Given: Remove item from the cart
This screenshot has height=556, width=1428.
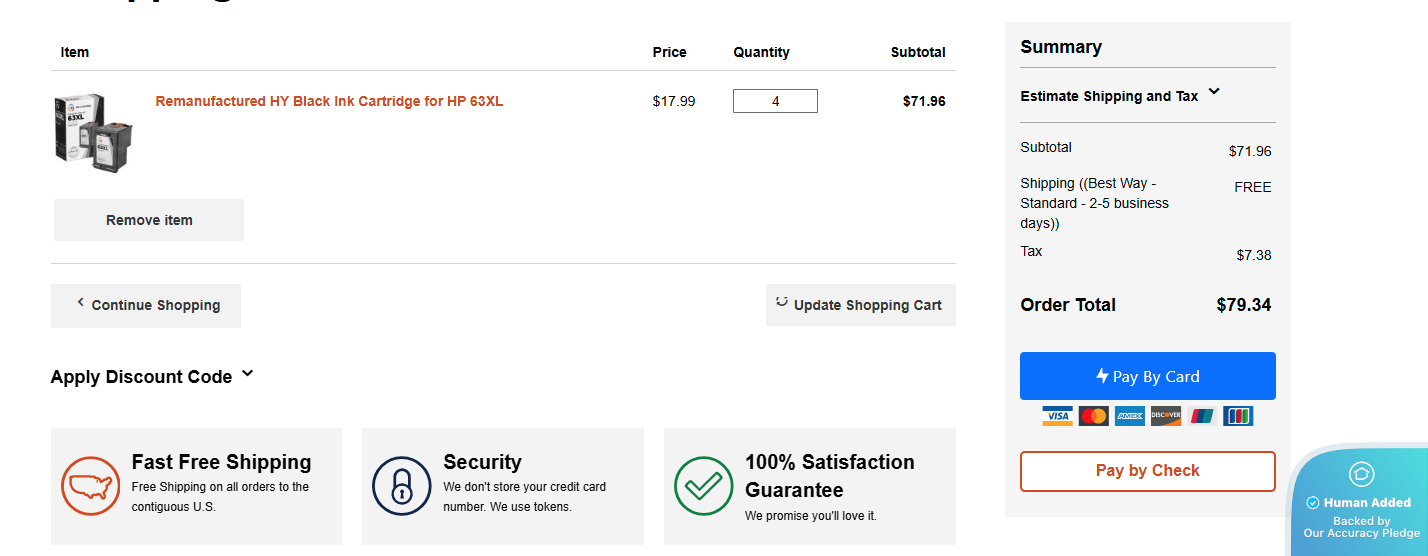Looking at the screenshot, I should pyautogui.click(x=149, y=220).
